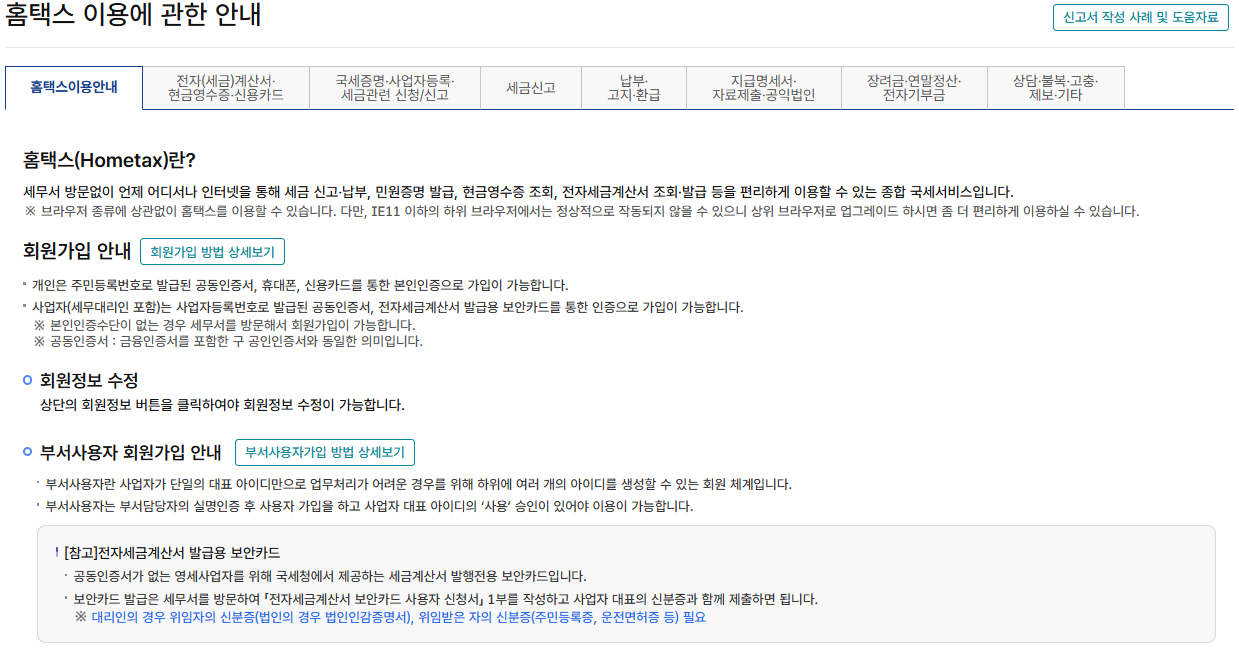Open 국세증명·사업자등록·세금관련 신청/신고 tab

pyautogui.click(x=395, y=88)
